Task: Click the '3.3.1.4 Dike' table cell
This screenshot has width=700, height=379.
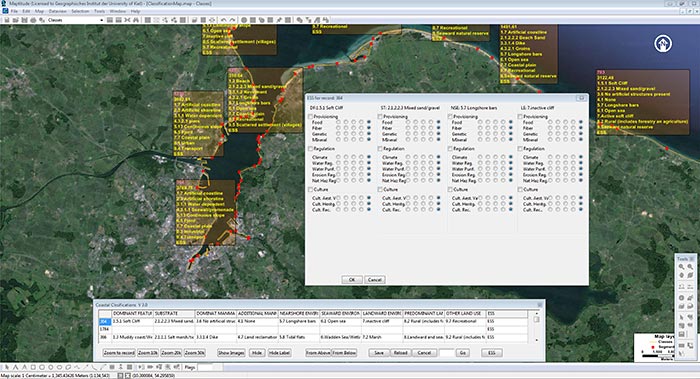Action: [x=216, y=337]
